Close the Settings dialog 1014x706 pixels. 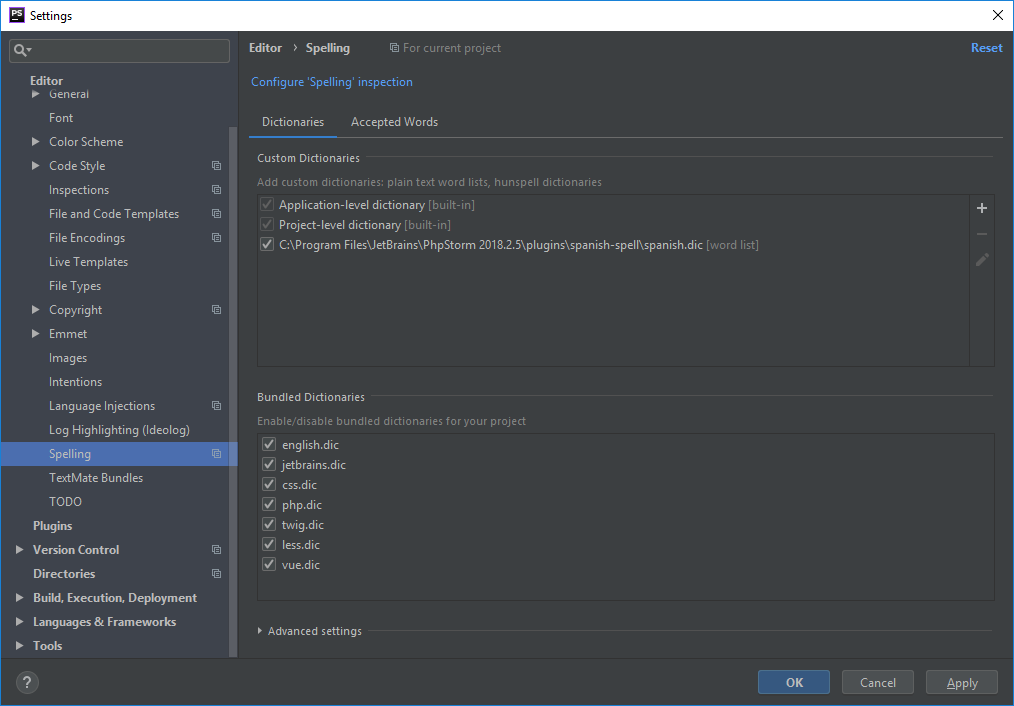click(x=998, y=15)
